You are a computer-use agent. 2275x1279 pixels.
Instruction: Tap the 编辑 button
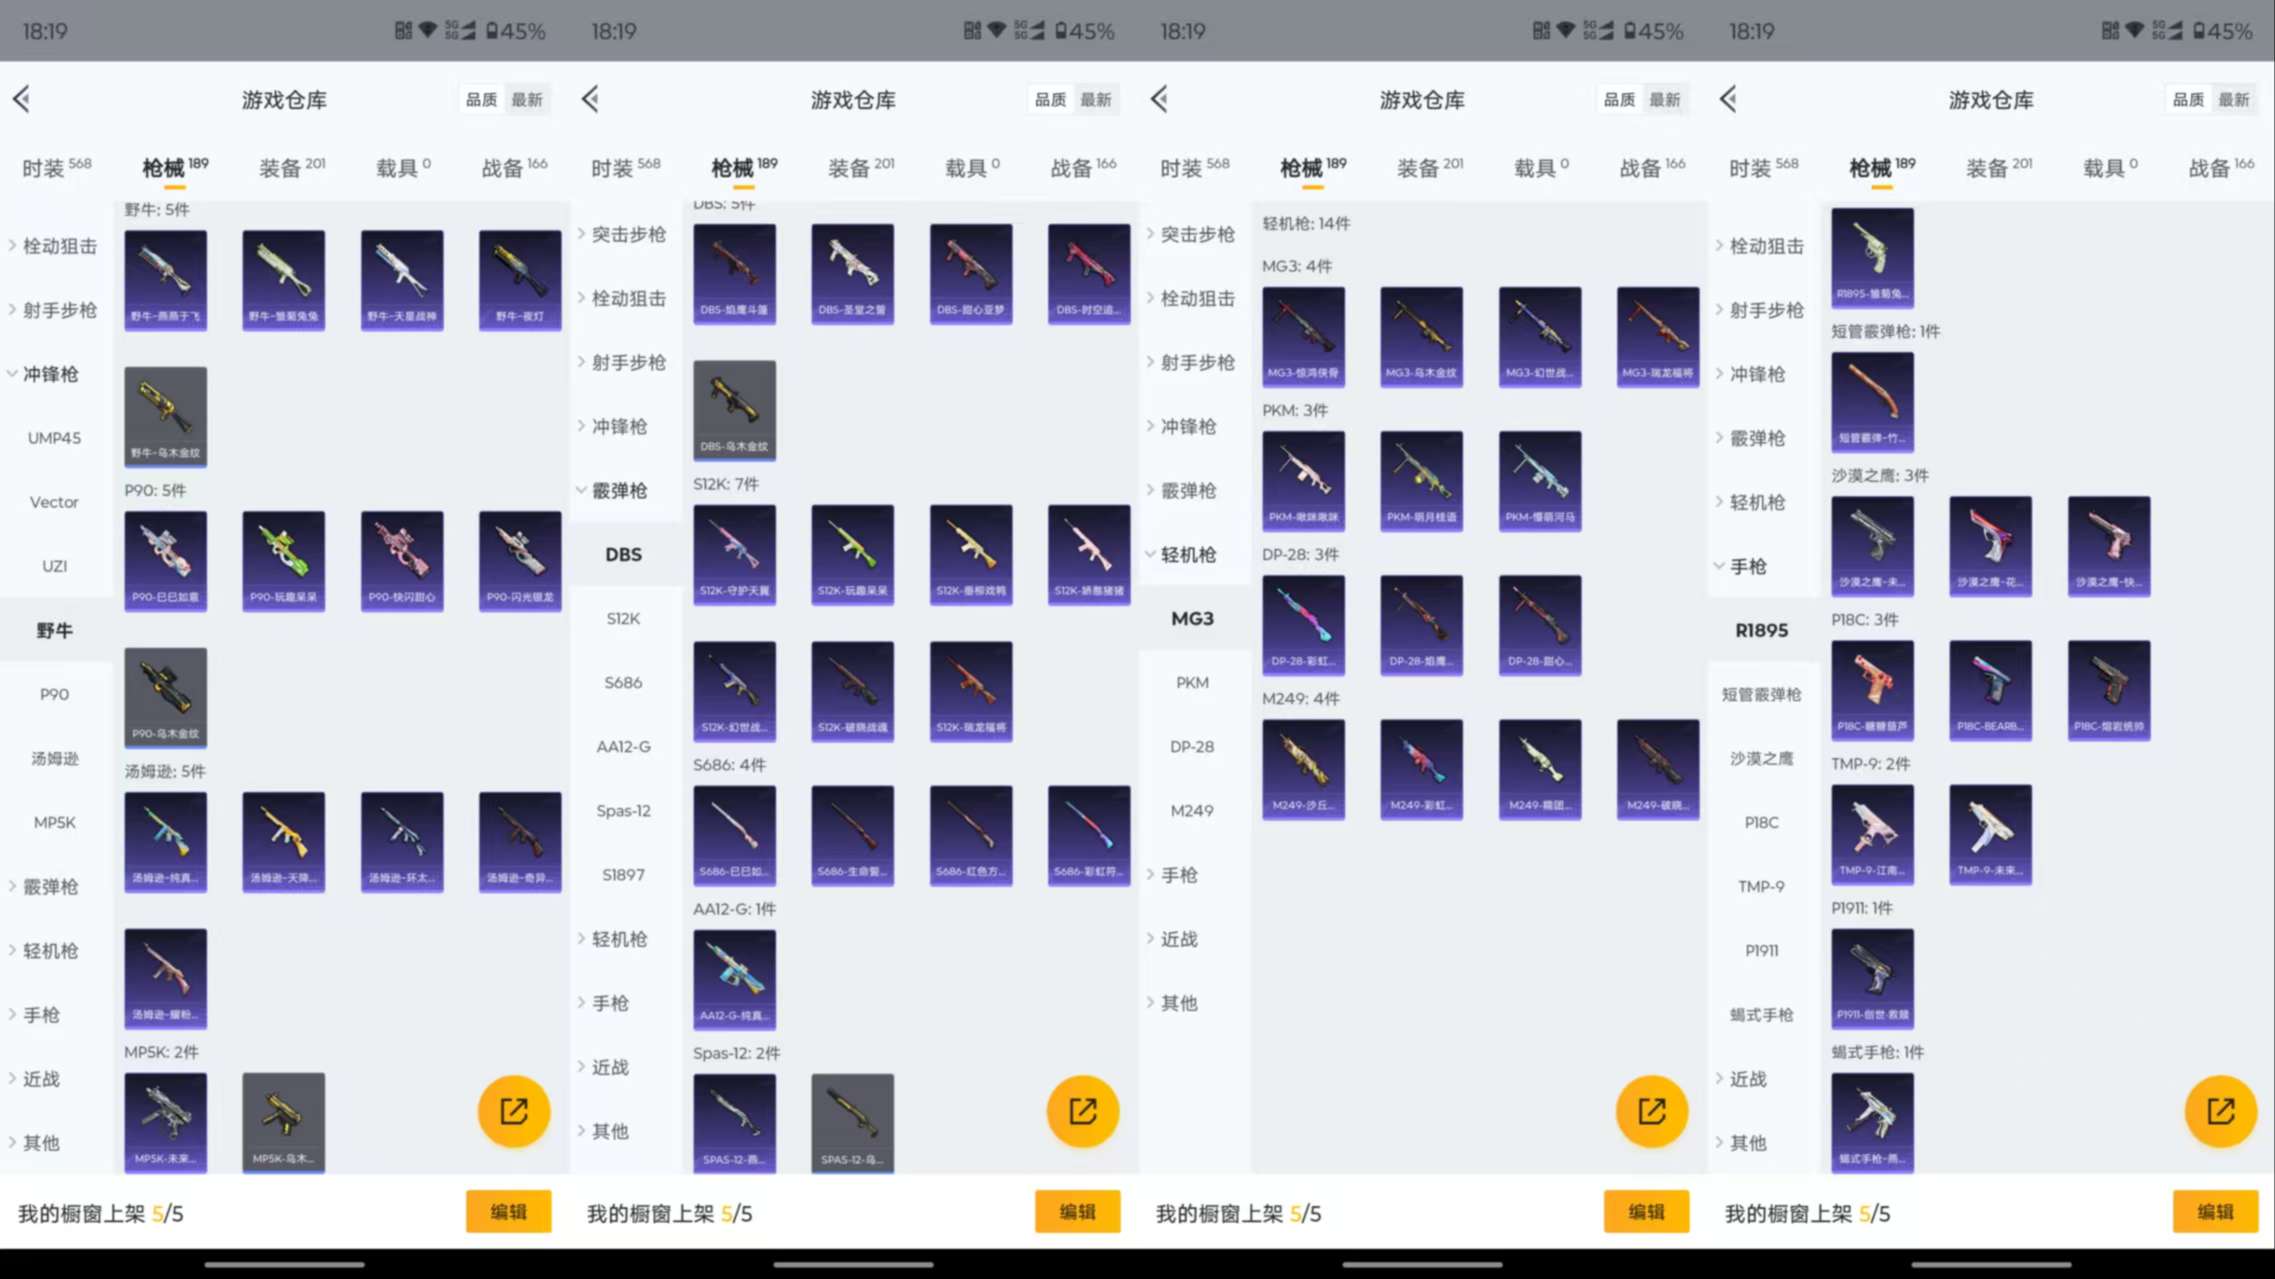click(508, 1211)
